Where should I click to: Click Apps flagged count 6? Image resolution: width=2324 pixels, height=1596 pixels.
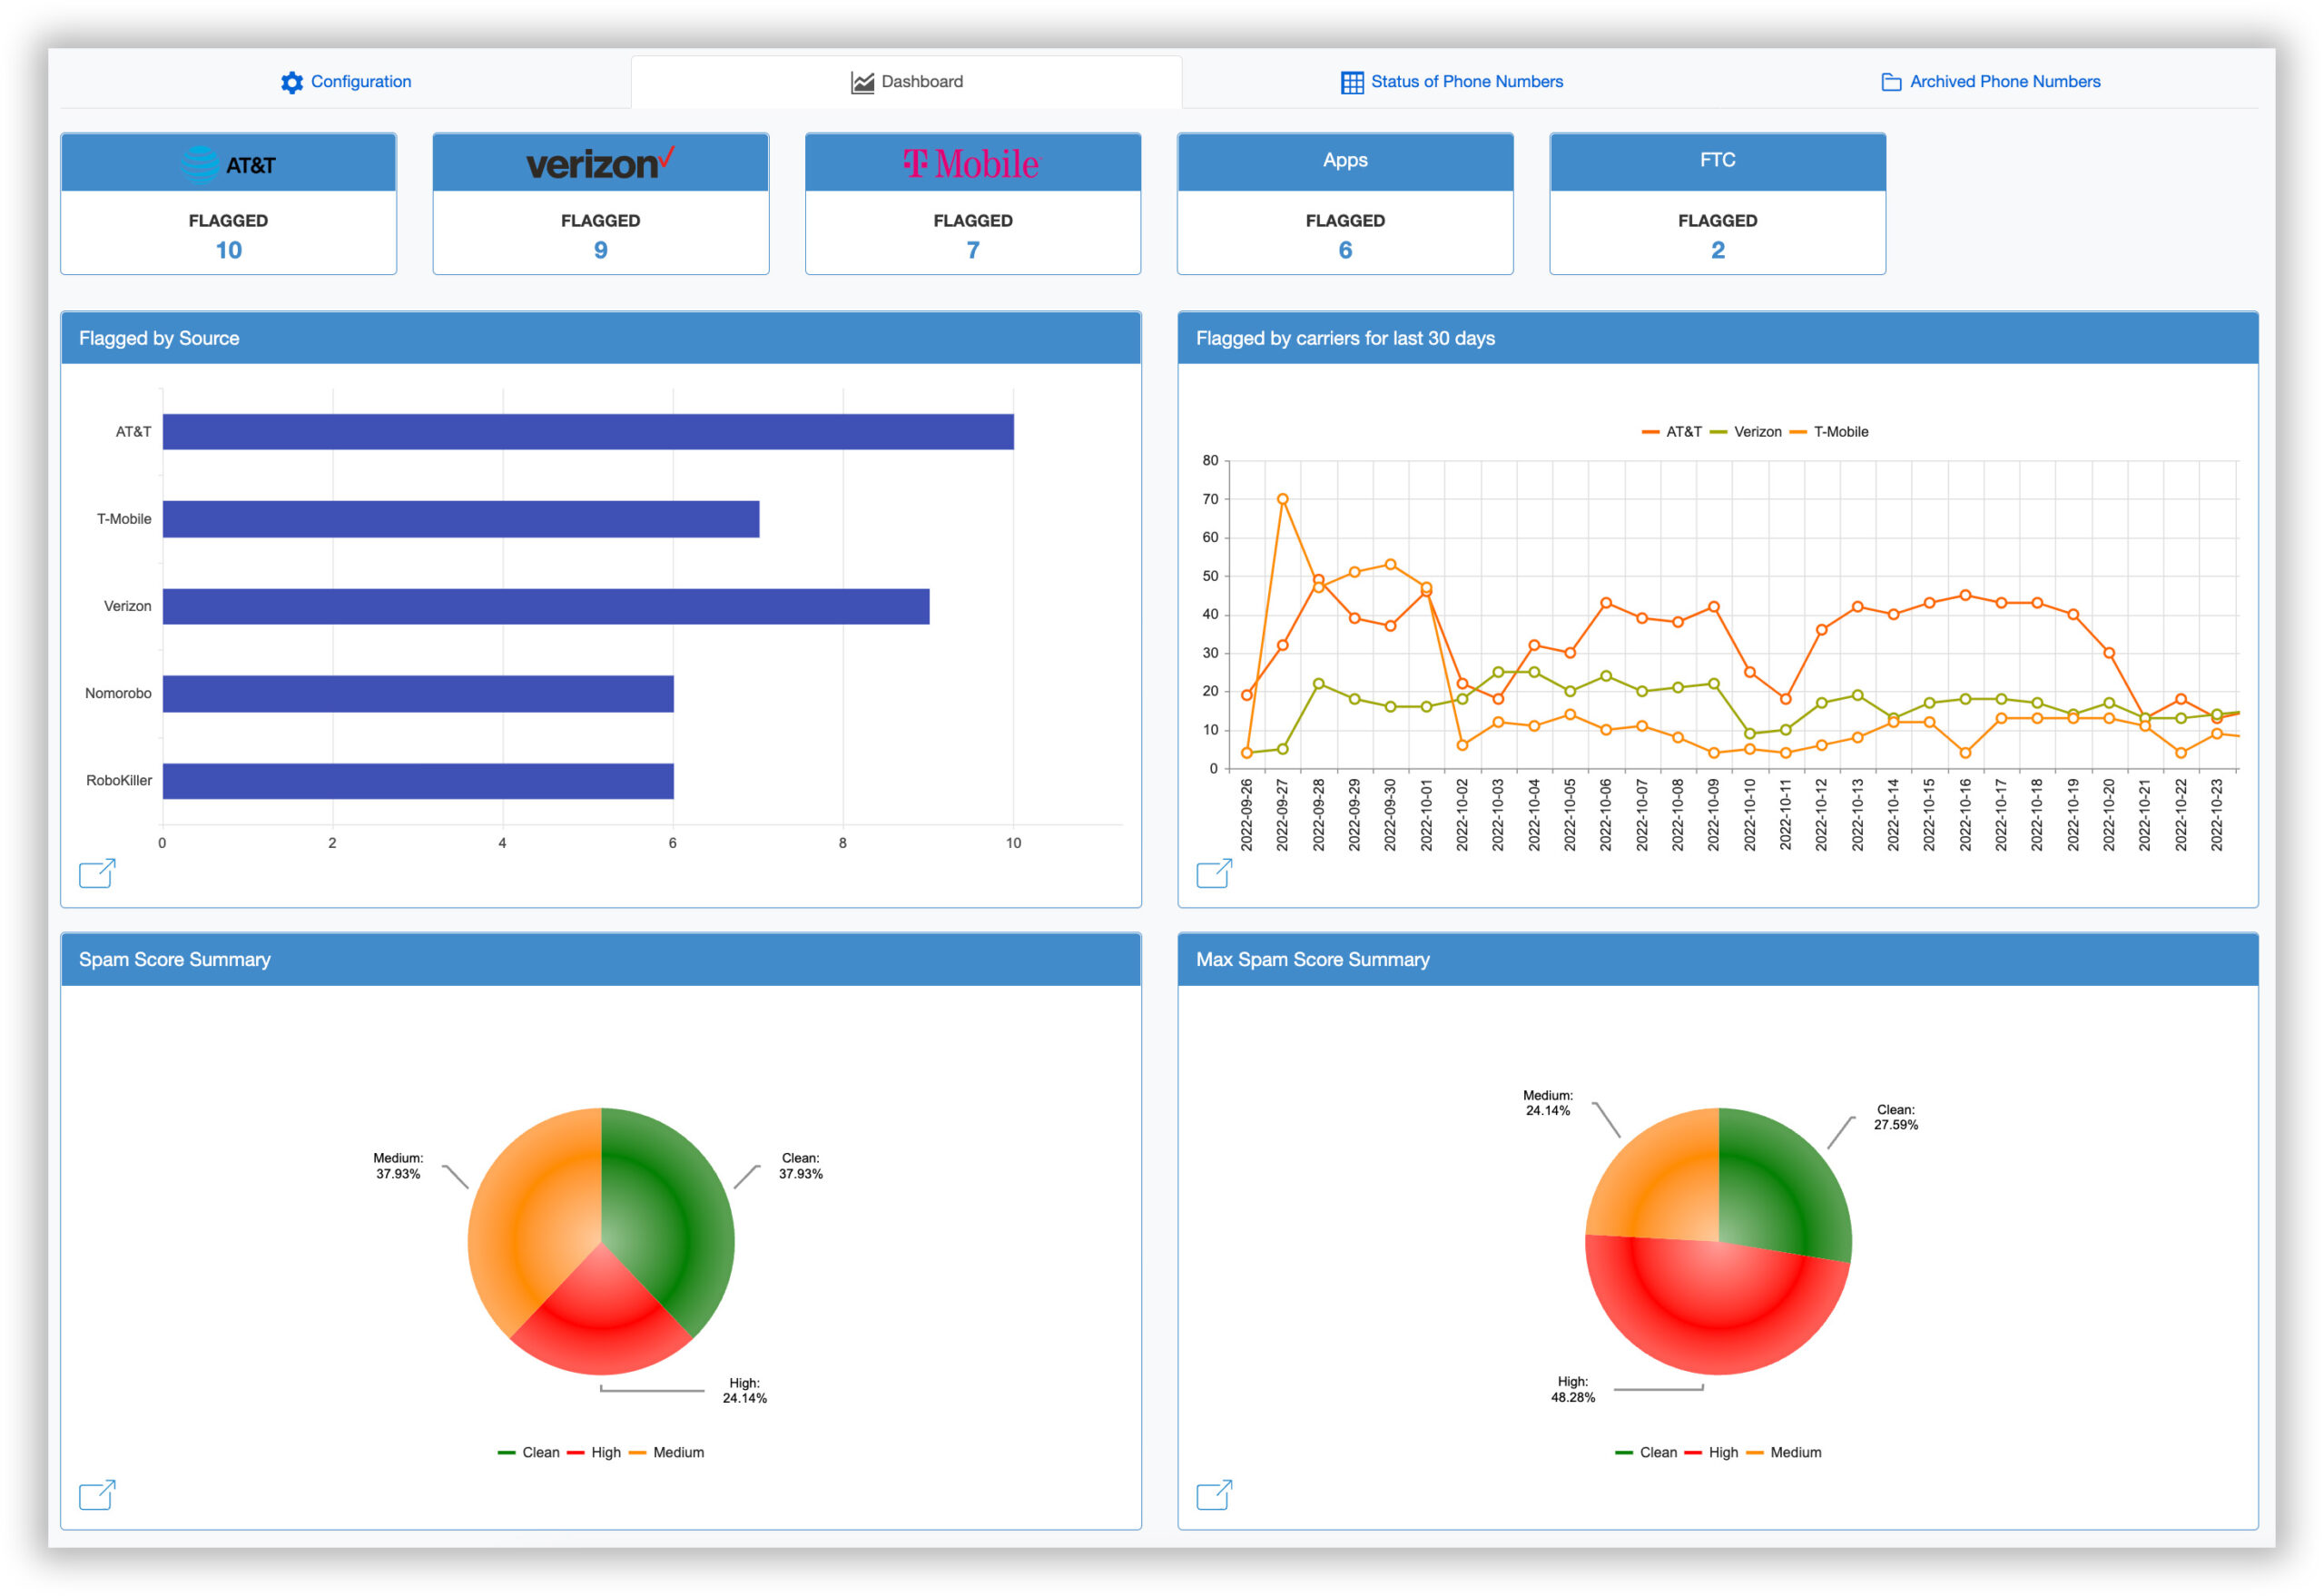click(1345, 250)
